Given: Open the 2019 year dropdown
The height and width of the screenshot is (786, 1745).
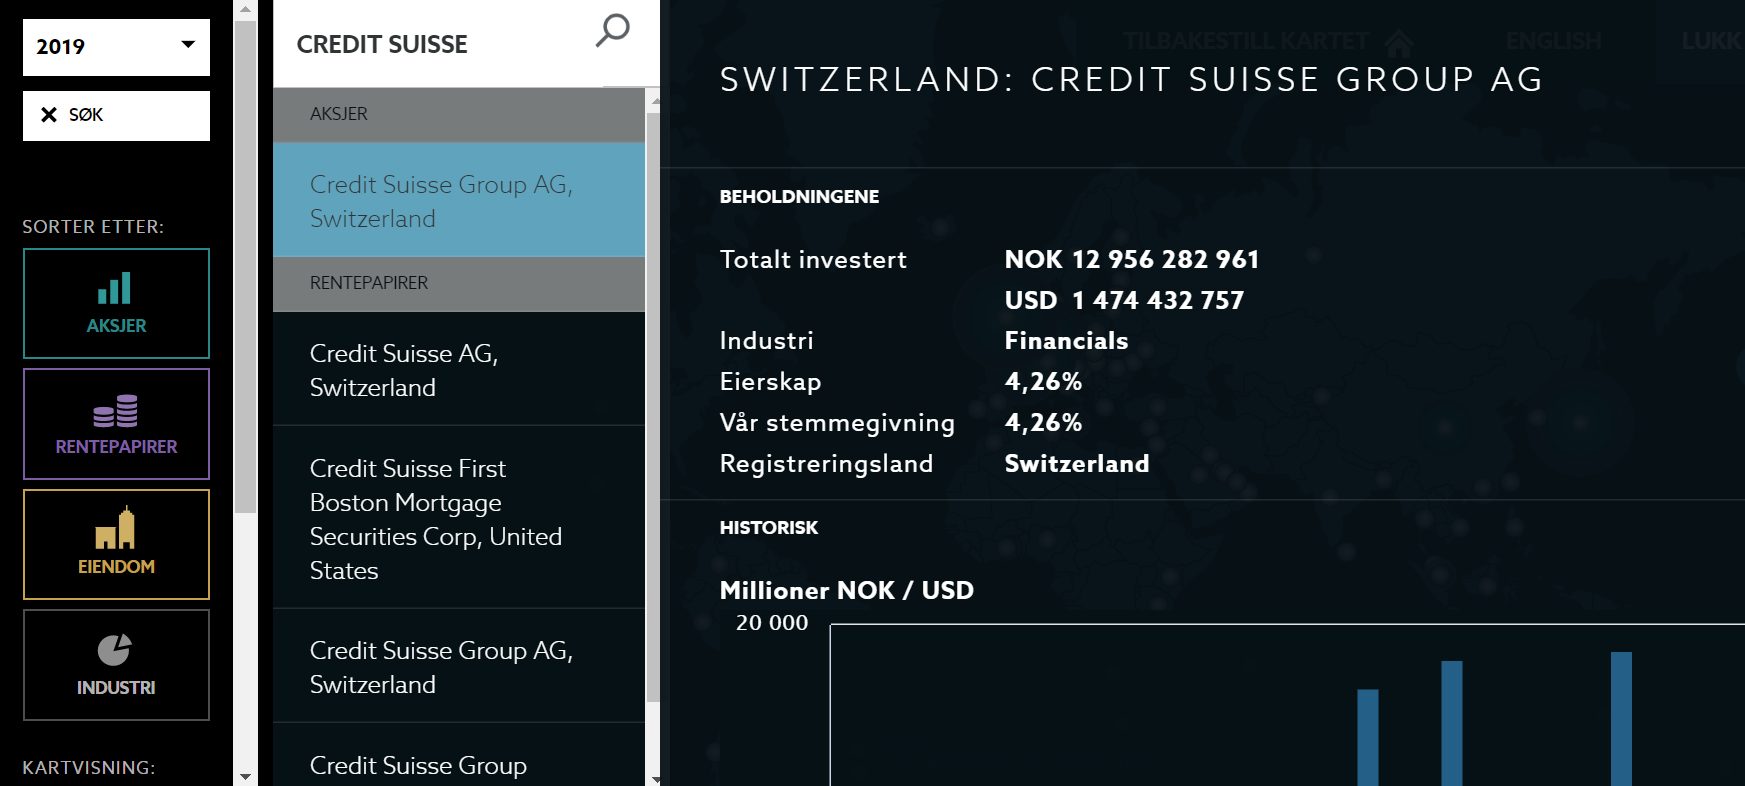Looking at the screenshot, I should 116,46.
